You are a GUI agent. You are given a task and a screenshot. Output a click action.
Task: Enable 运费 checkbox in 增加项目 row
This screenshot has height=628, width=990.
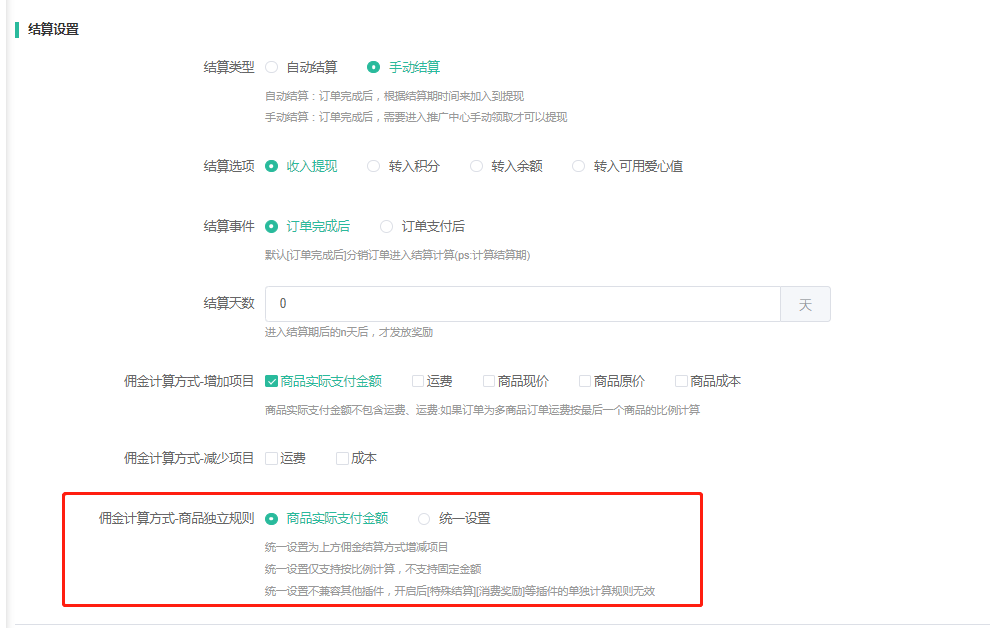tap(418, 381)
